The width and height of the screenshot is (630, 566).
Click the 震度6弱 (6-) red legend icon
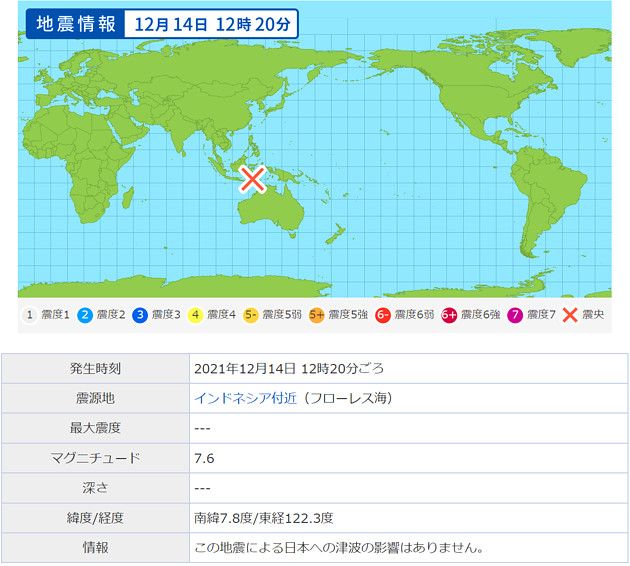click(382, 315)
